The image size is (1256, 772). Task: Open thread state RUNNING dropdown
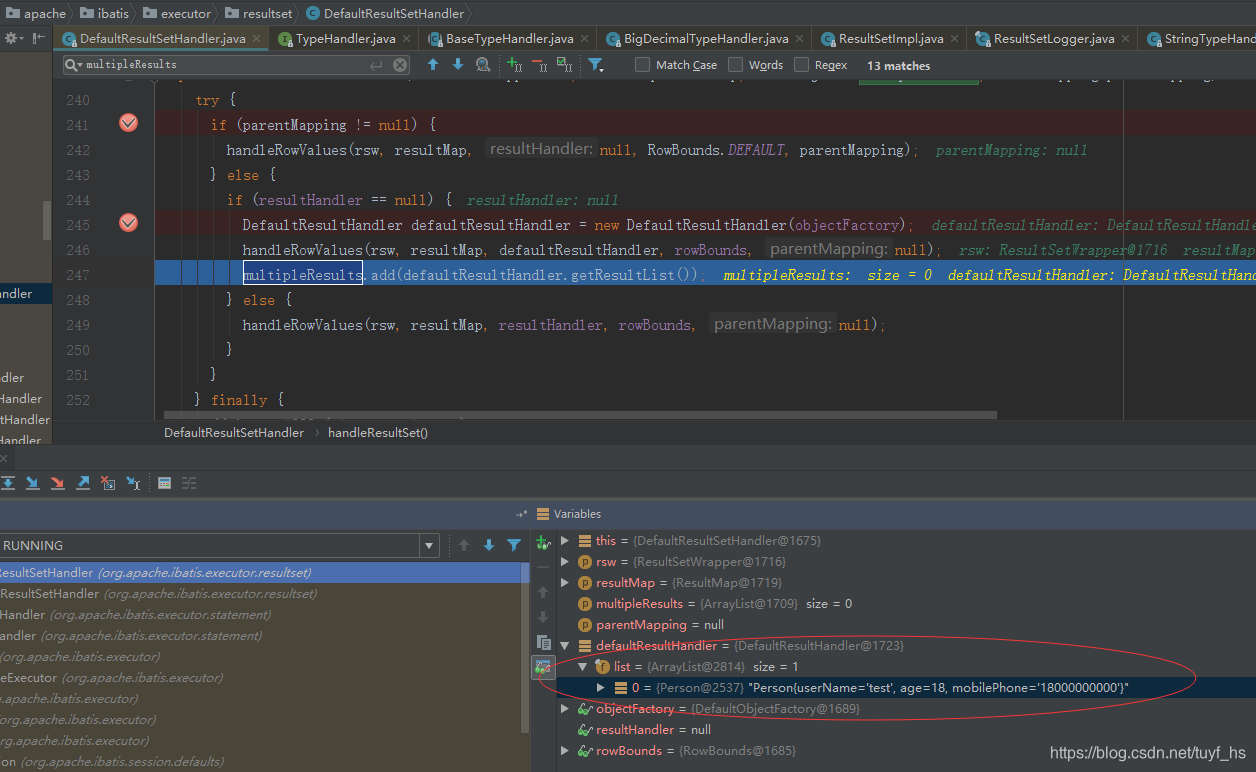(x=430, y=546)
